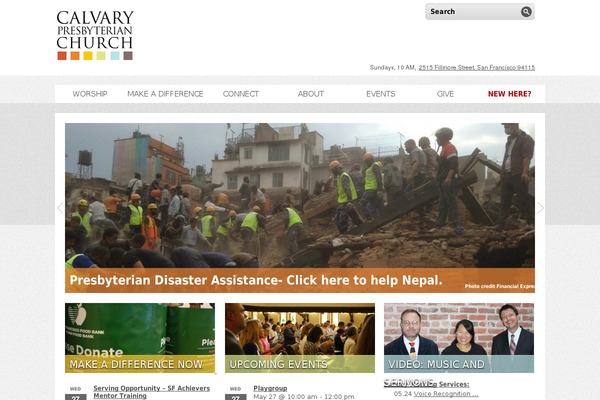Click the 'Sundays, 10 AM' service time text
Viewport: 600px width, 400px height.
(393, 67)
